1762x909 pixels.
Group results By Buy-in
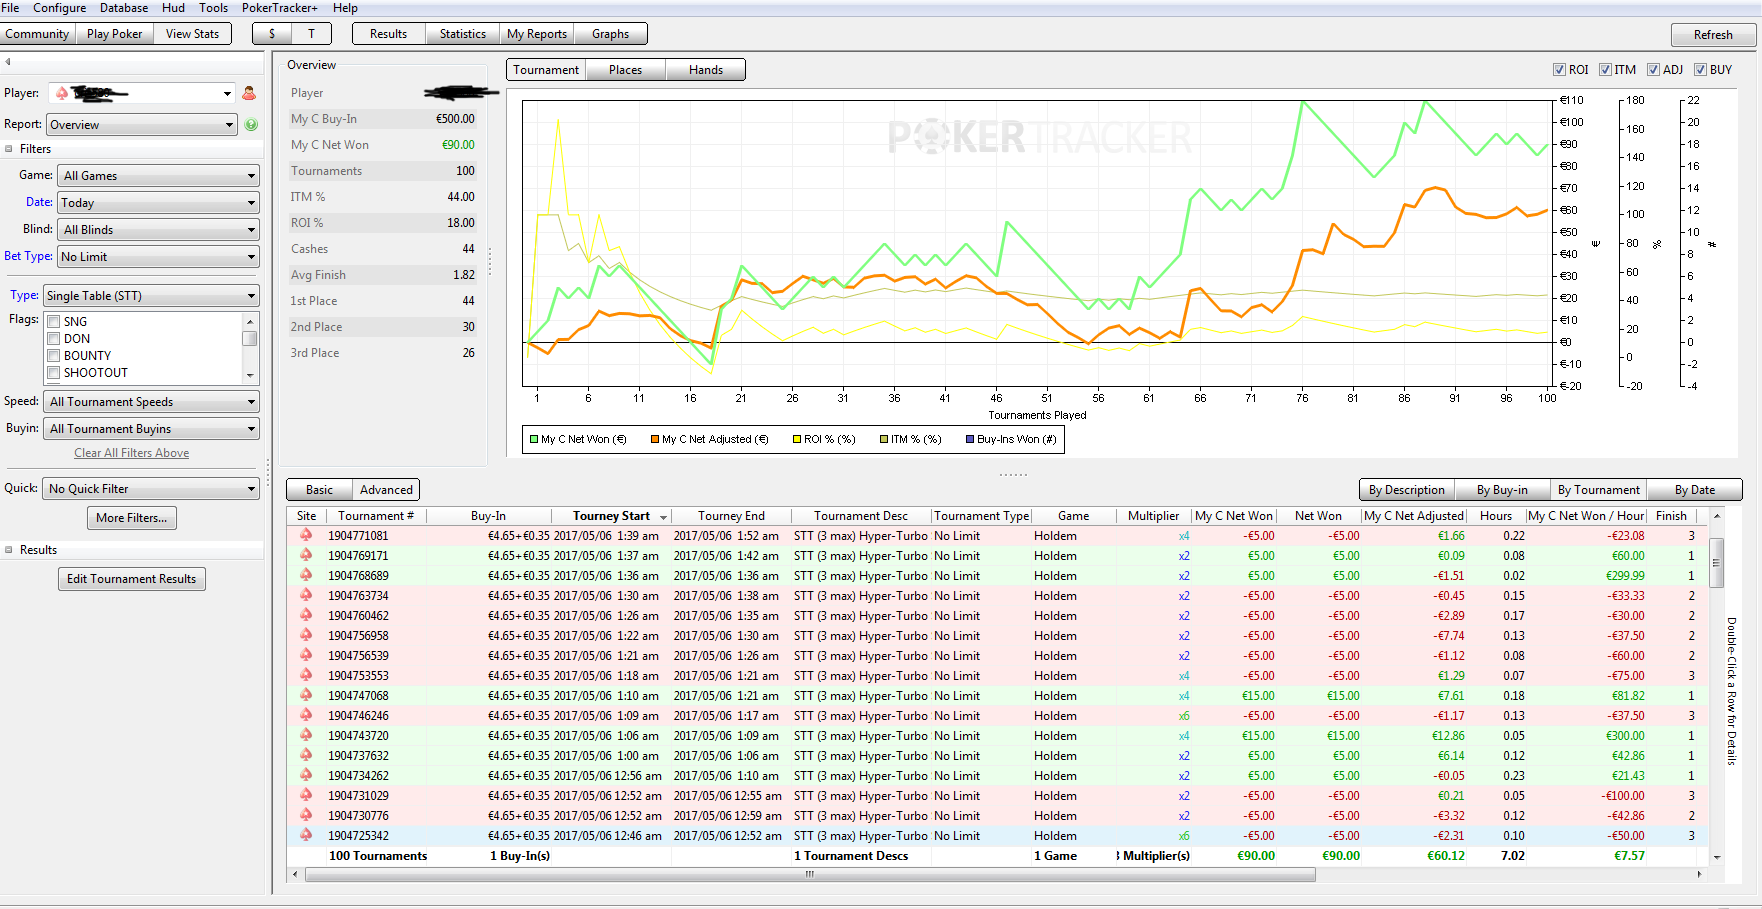click(1502, 490)
